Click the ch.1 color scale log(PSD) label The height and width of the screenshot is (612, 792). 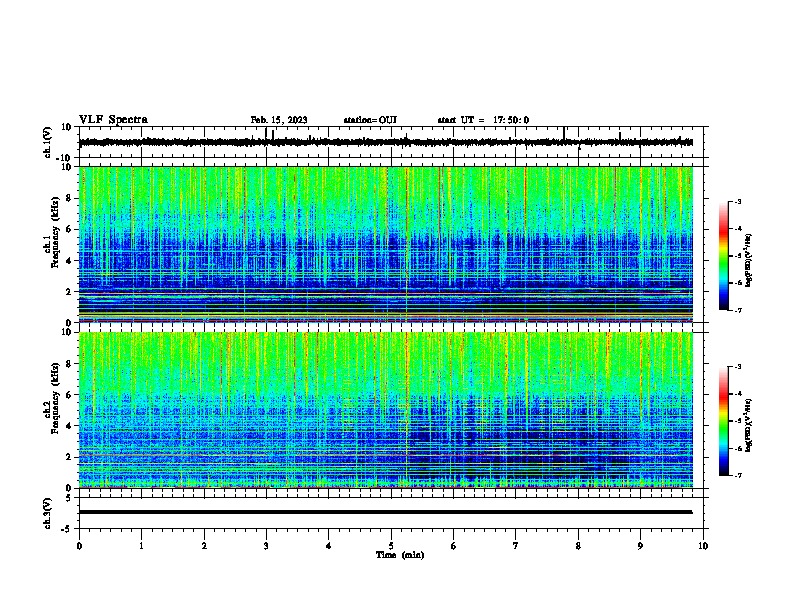(x=749, y=260)
